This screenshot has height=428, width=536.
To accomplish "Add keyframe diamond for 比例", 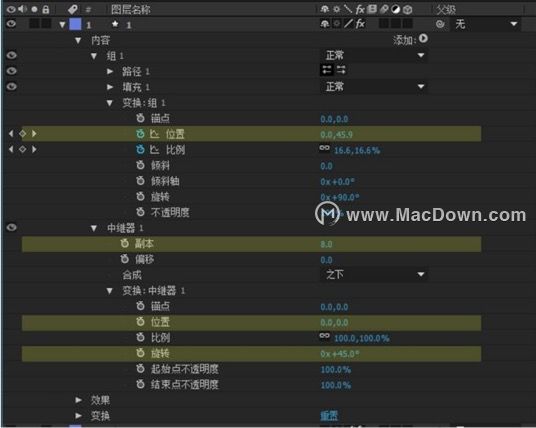I will tap(23, 149).
